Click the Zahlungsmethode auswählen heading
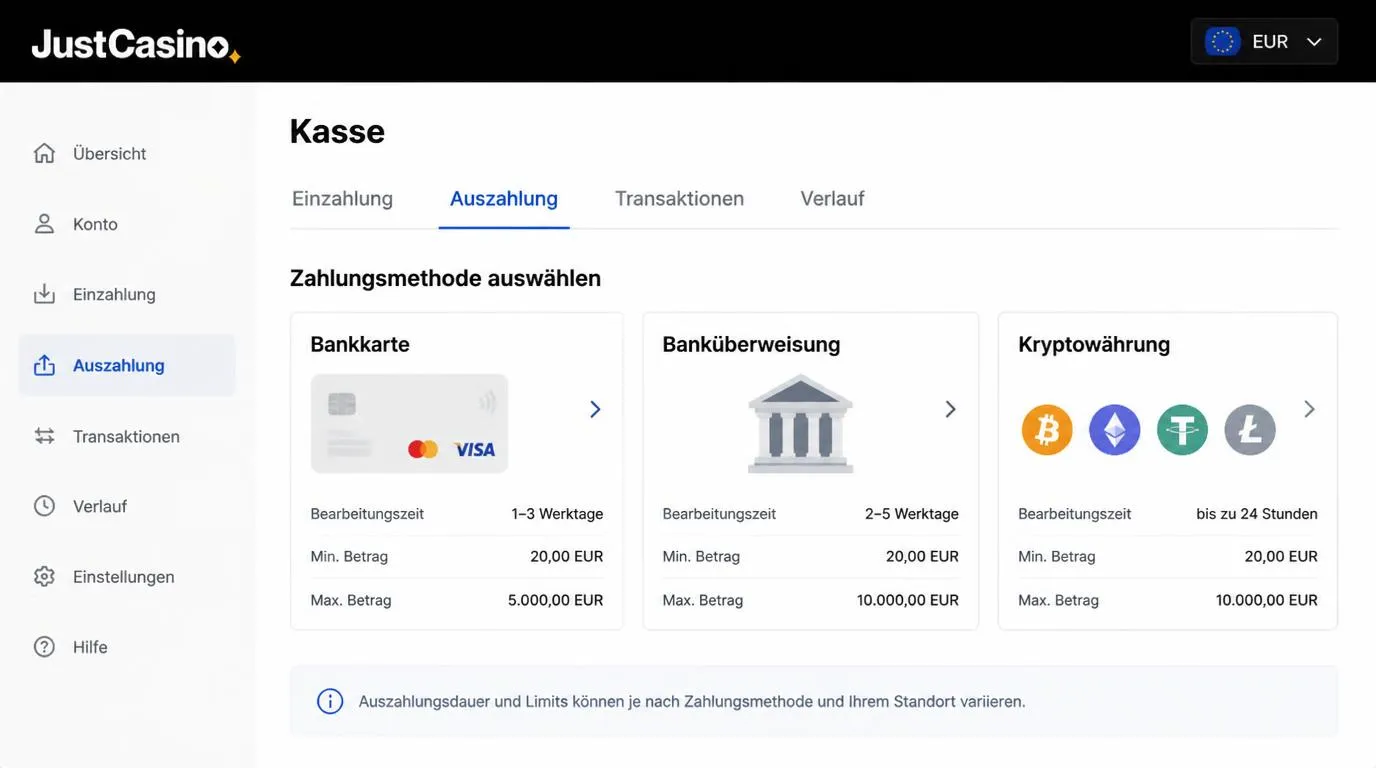1376x768 pixels. point(445,278)
